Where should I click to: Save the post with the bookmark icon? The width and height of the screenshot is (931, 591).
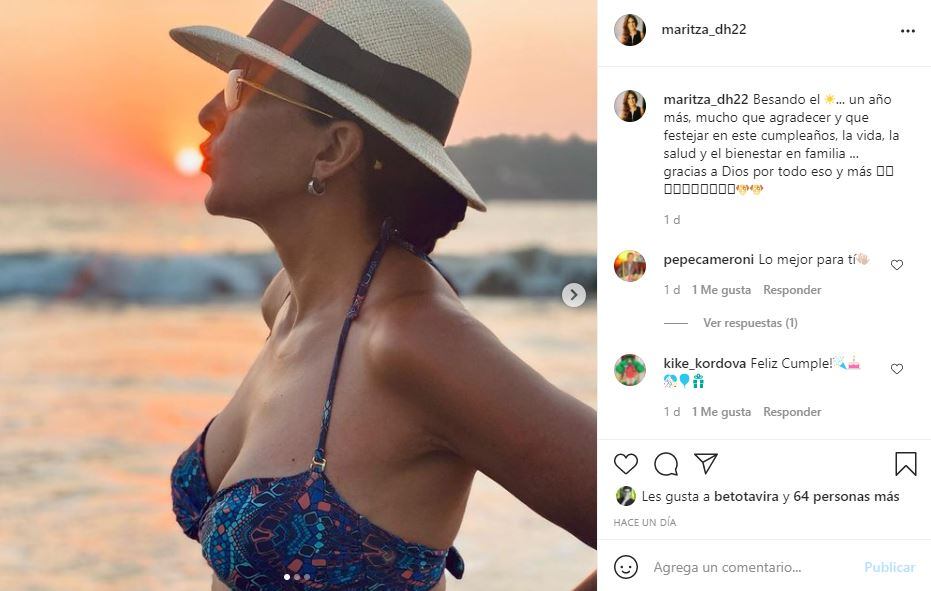(x=905, y=464)
